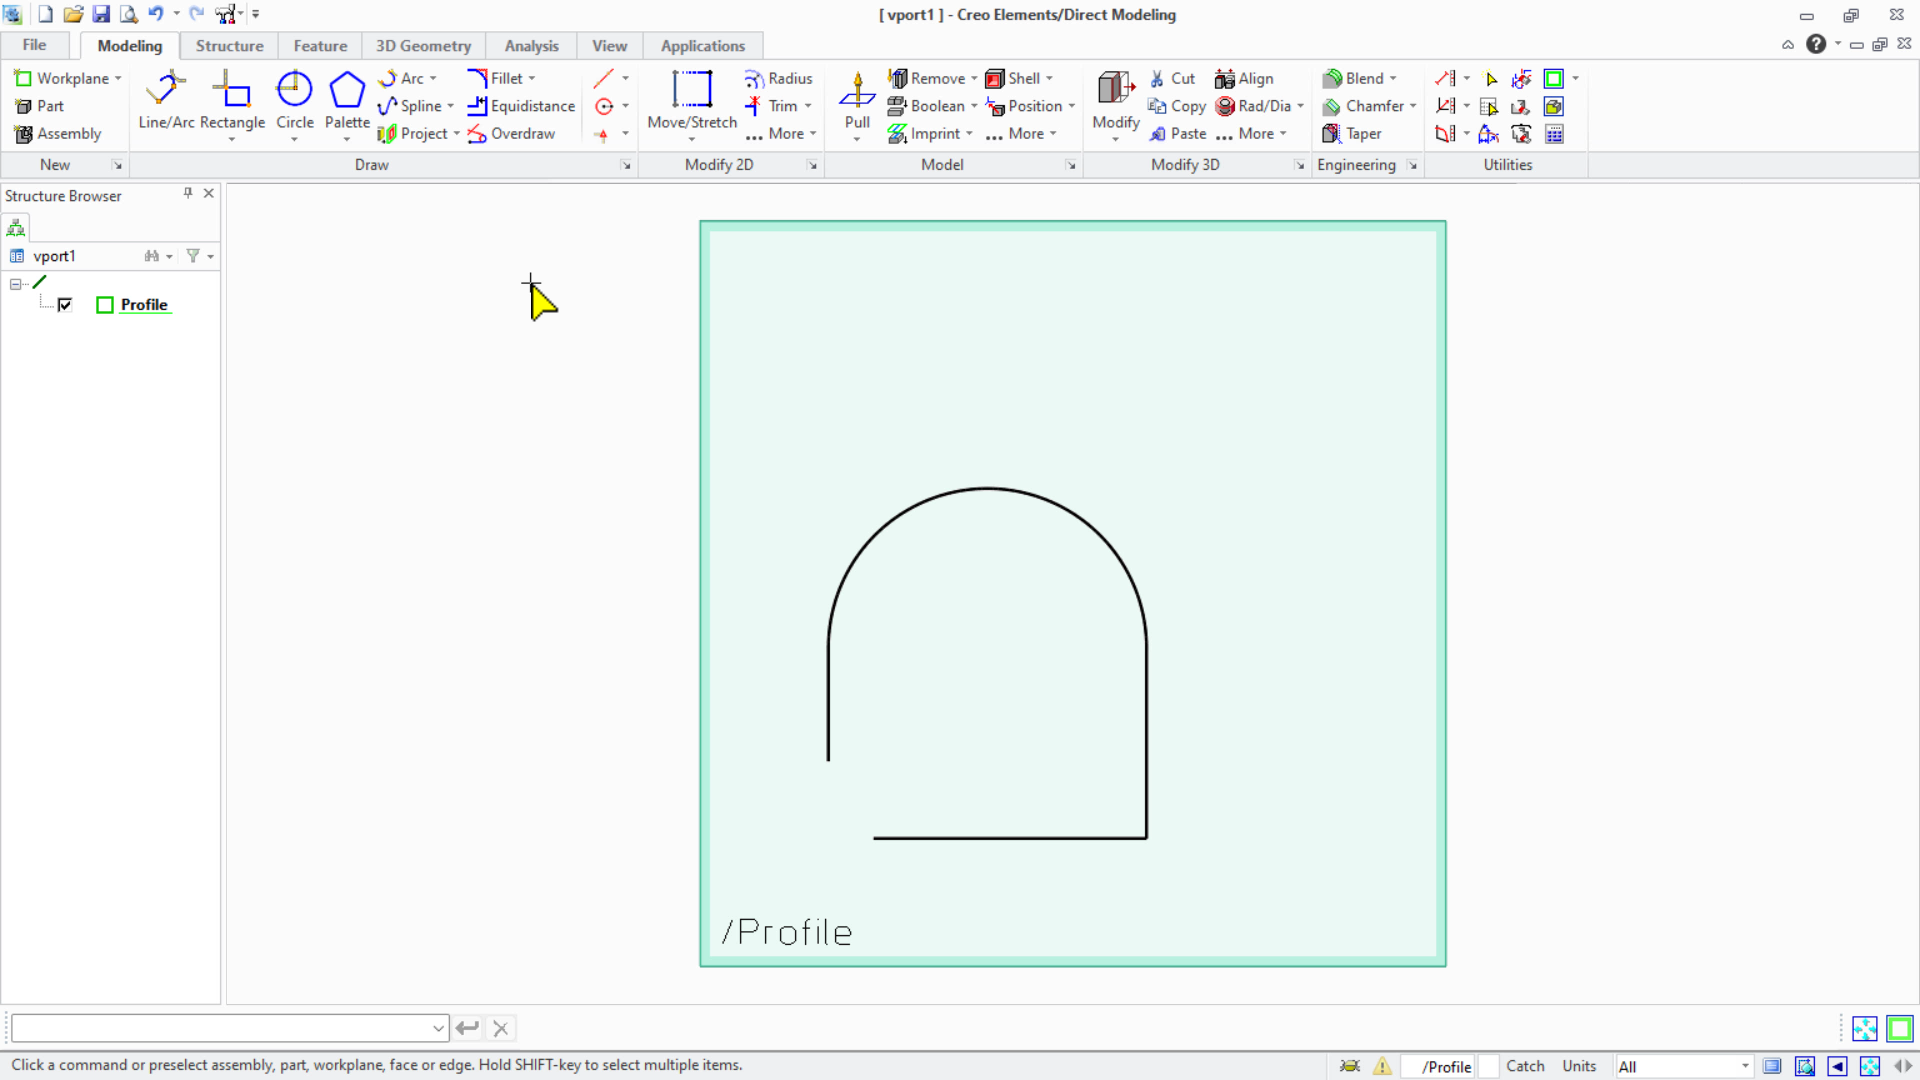Select Profile item in Structure Browser

pyautogui.click(x=144, y=305)
